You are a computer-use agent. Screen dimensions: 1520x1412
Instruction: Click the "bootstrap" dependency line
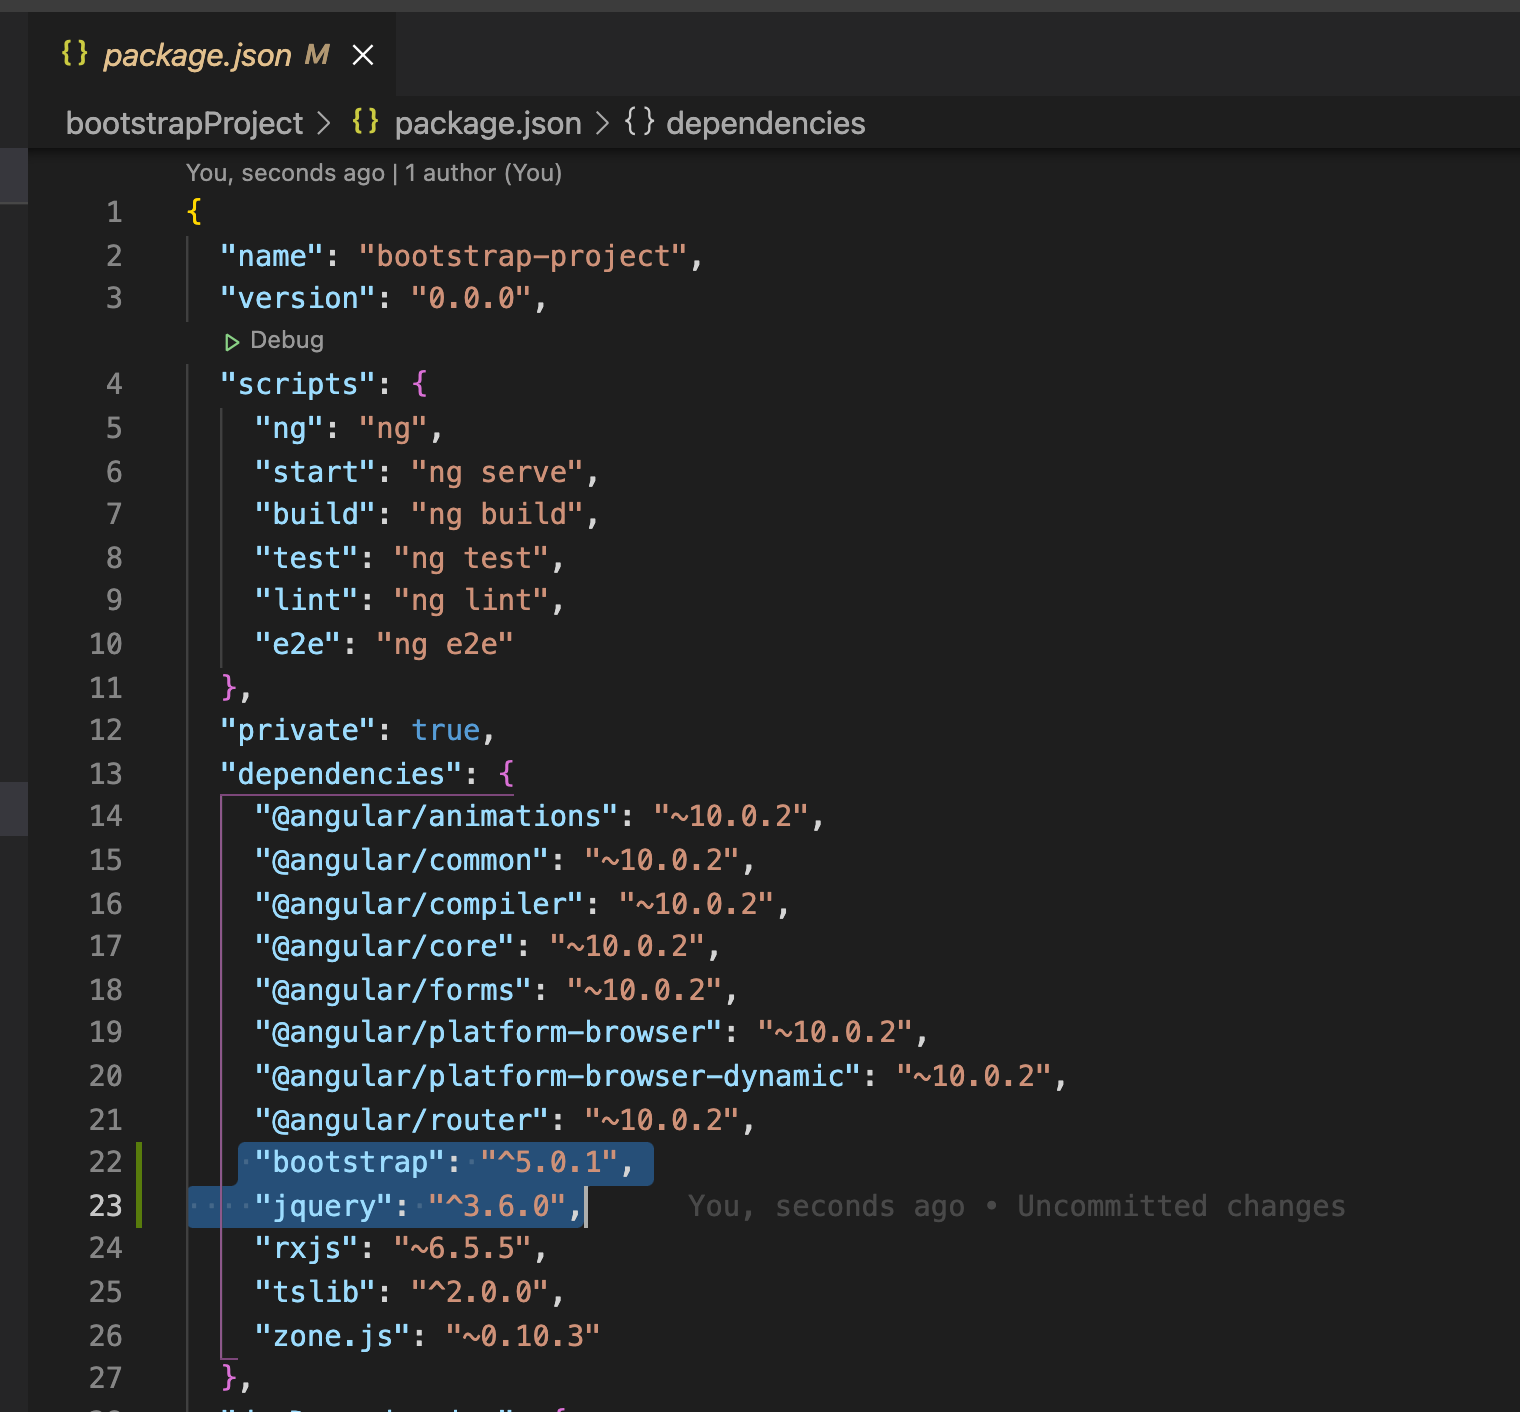click(x=443, y=1162)
